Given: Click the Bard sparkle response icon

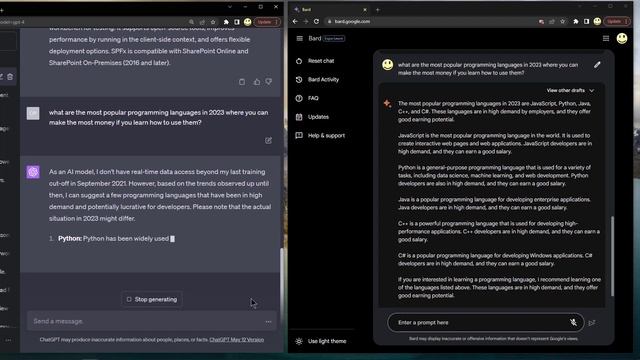Looking at the screenshot, I should (x=387, y=104).
